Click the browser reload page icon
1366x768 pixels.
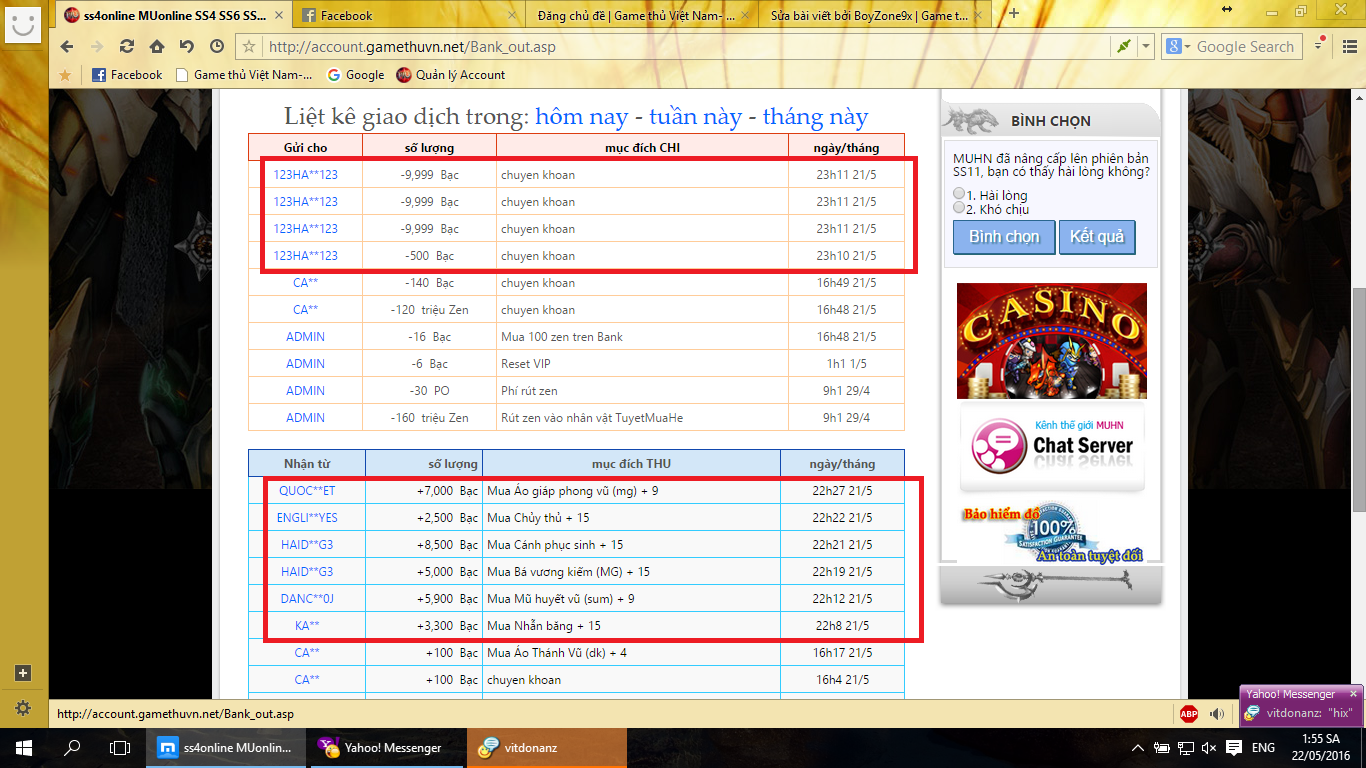(126, 47)
